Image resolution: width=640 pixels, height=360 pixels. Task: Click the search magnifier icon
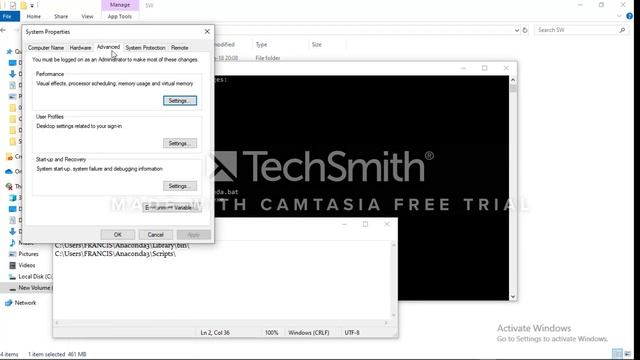622,30
